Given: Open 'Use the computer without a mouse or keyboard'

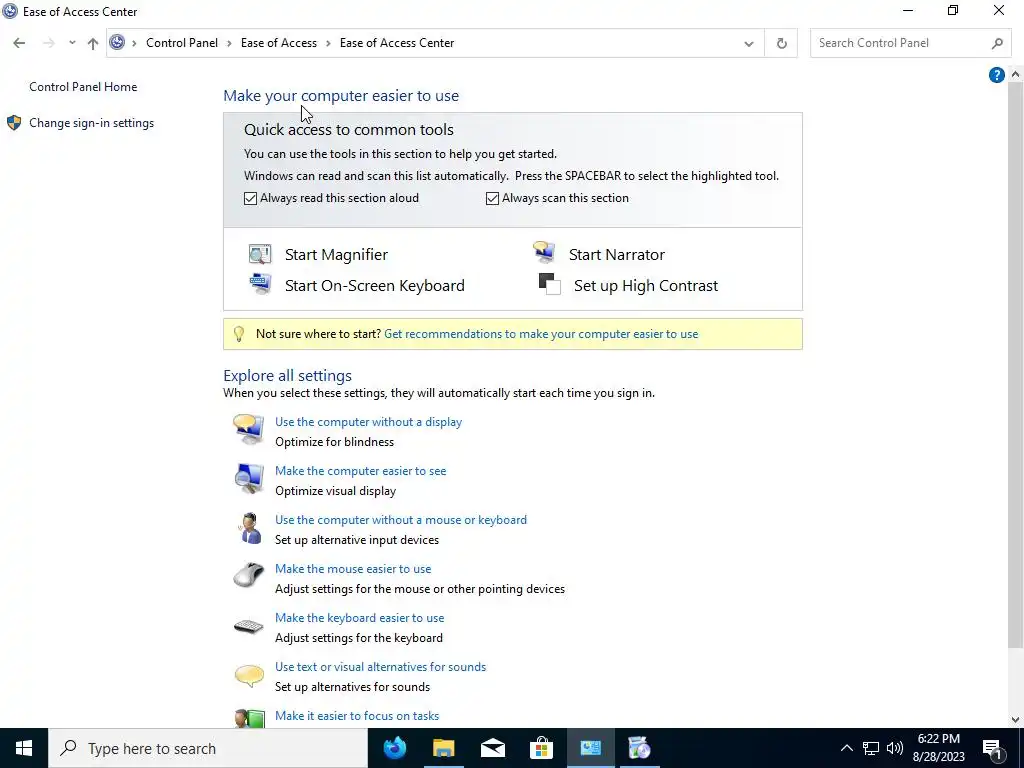Looking at the screenshot, I should [401, 520].
